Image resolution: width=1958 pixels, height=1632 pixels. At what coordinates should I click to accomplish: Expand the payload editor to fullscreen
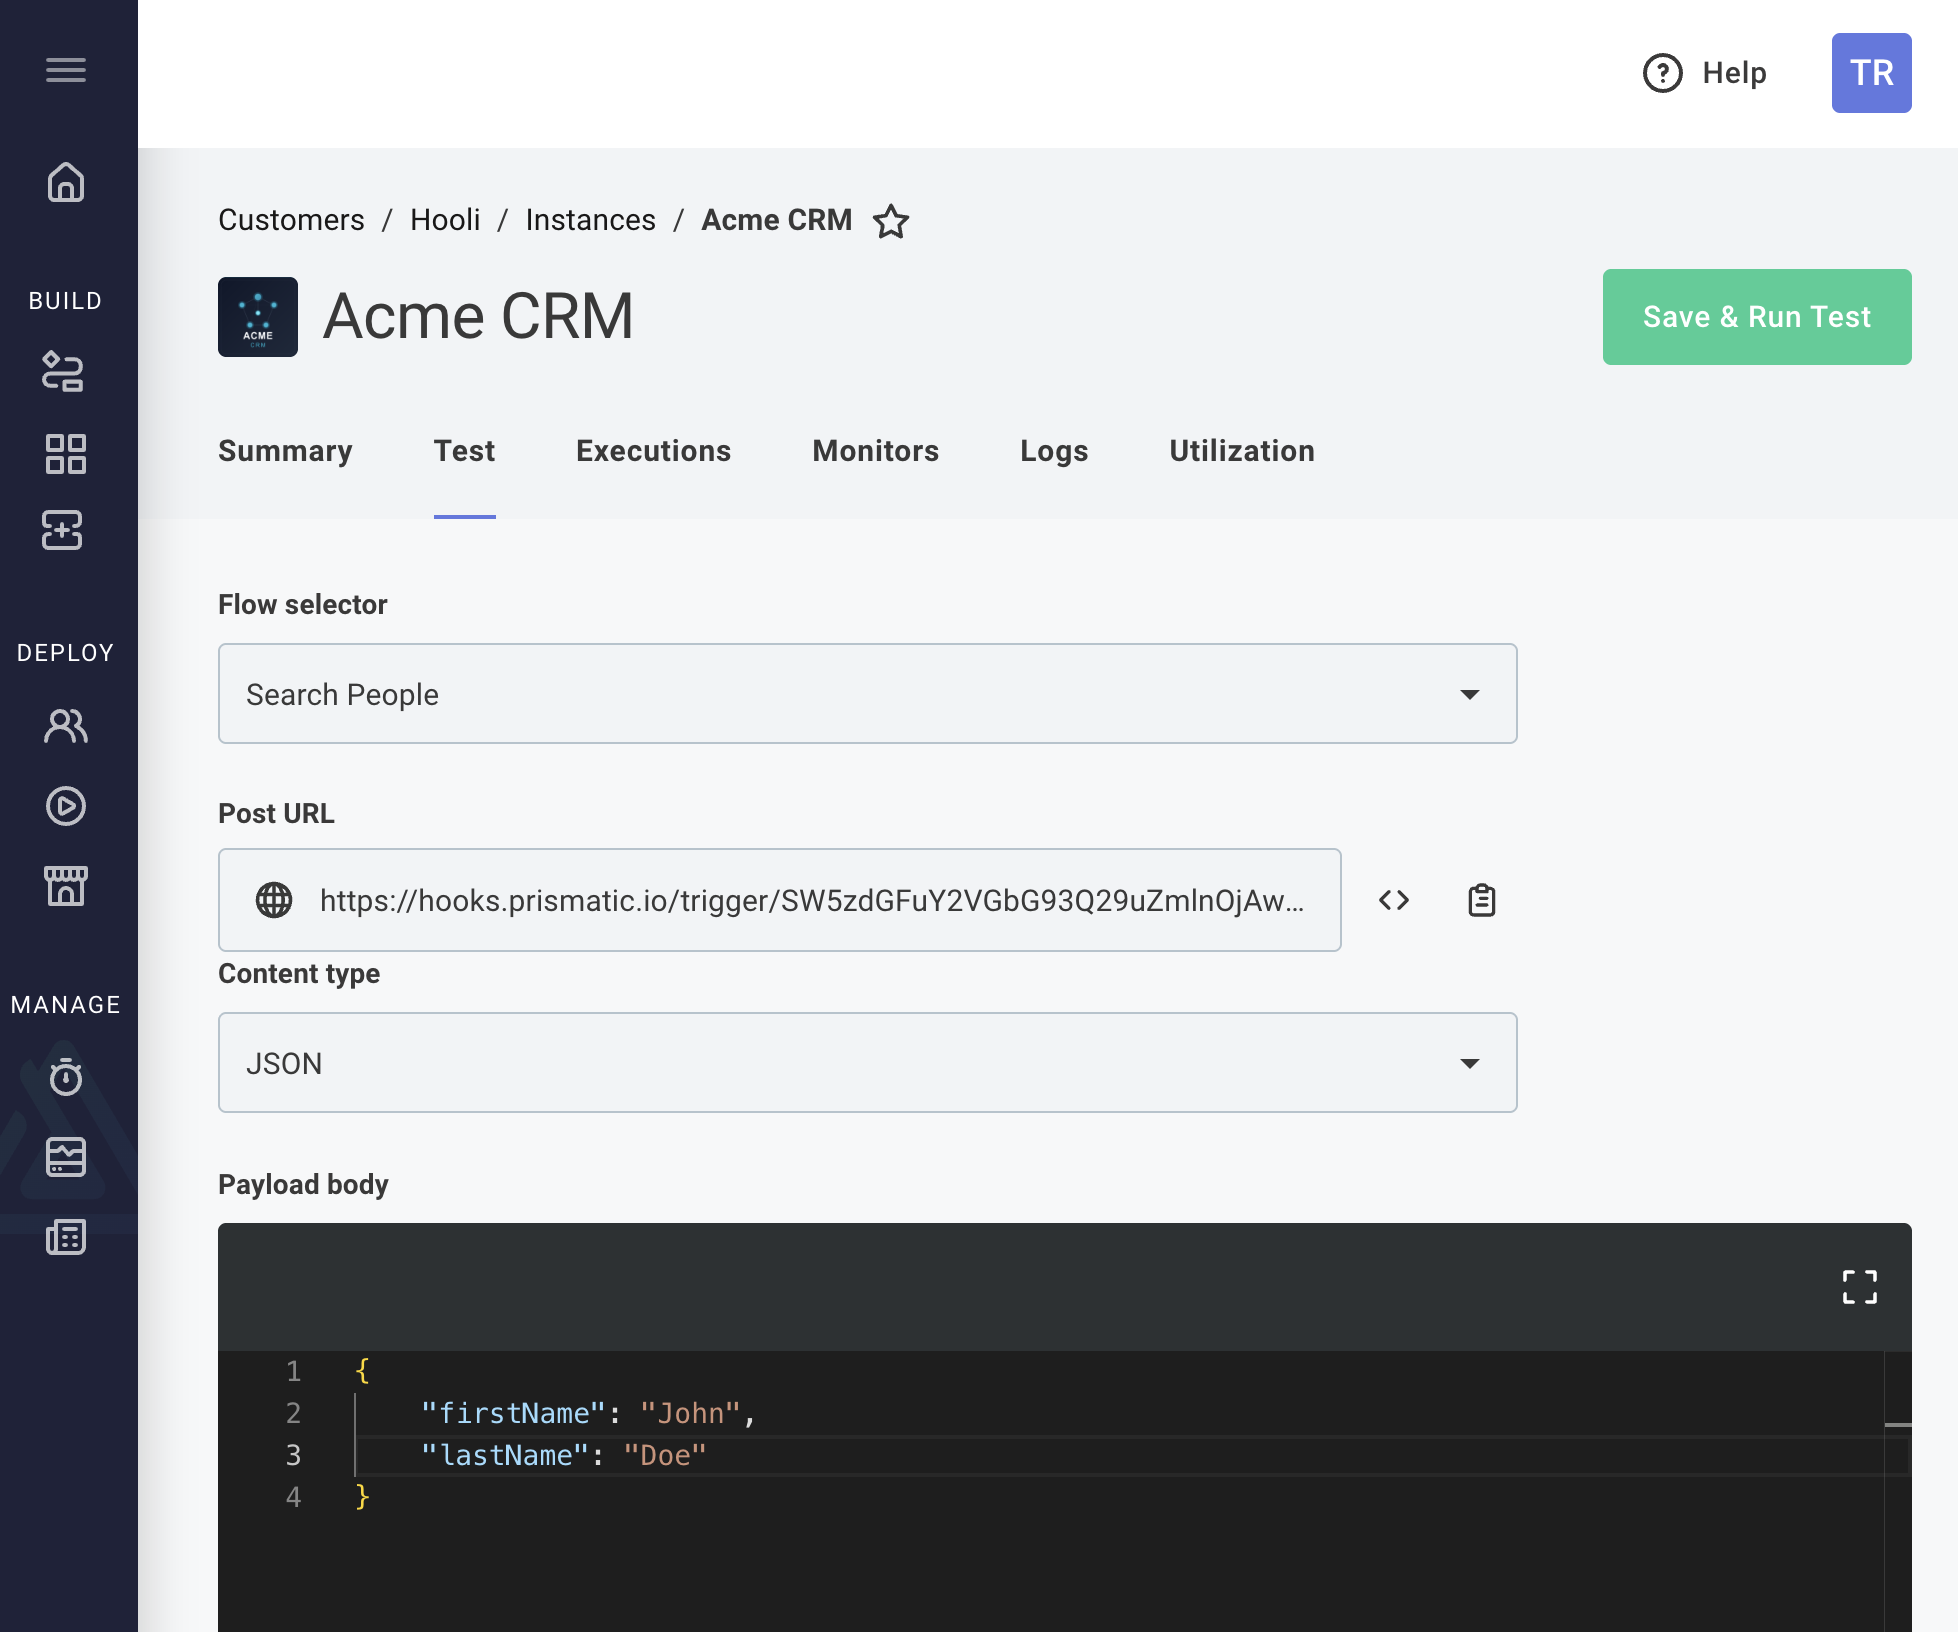(x=1859, y=1288)
